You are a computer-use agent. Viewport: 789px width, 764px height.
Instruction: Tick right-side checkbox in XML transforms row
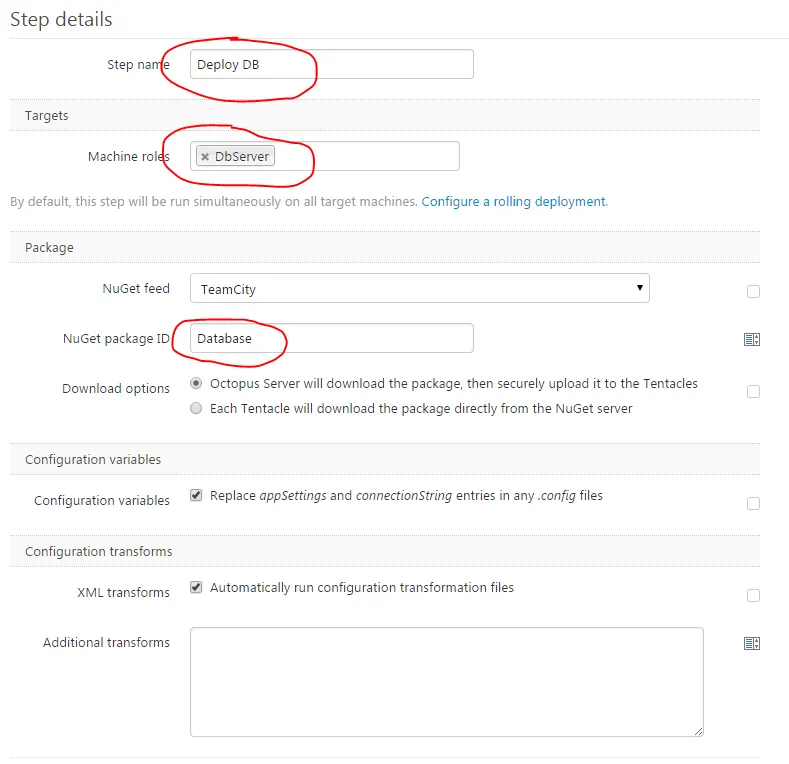pyautogui.click(x=753, y=595)
